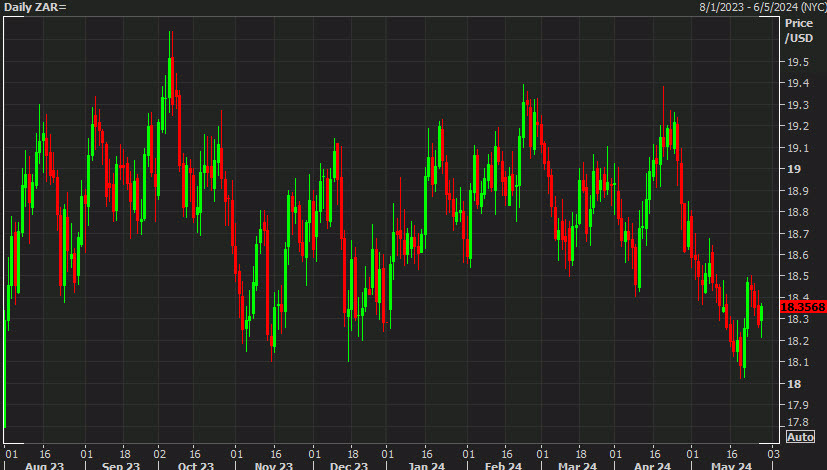Viewport: 827px width, 470px height.
Task: Click the 18.5 price axis value
Action: (x=798, y=276)
